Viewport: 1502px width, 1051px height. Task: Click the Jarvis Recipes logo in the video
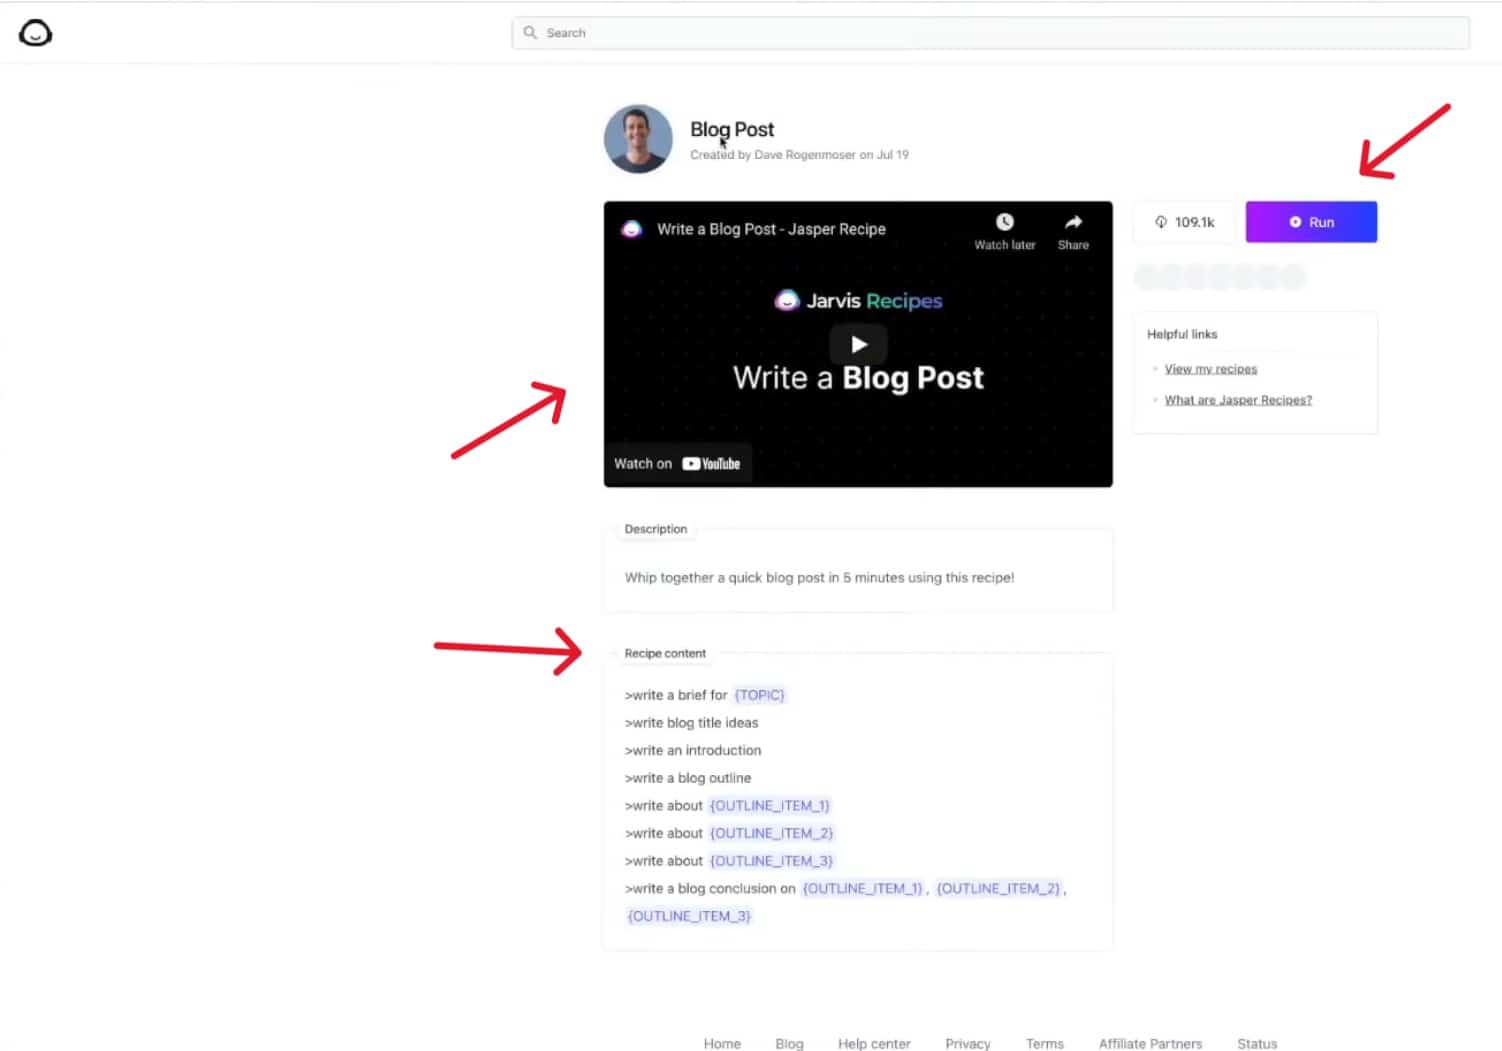tap(858, 300)
